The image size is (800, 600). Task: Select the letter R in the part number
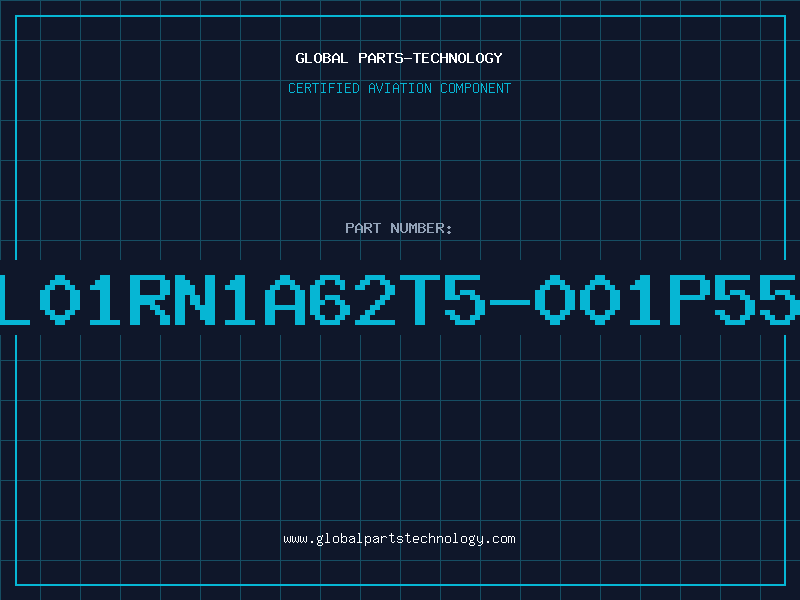[150, 300]
